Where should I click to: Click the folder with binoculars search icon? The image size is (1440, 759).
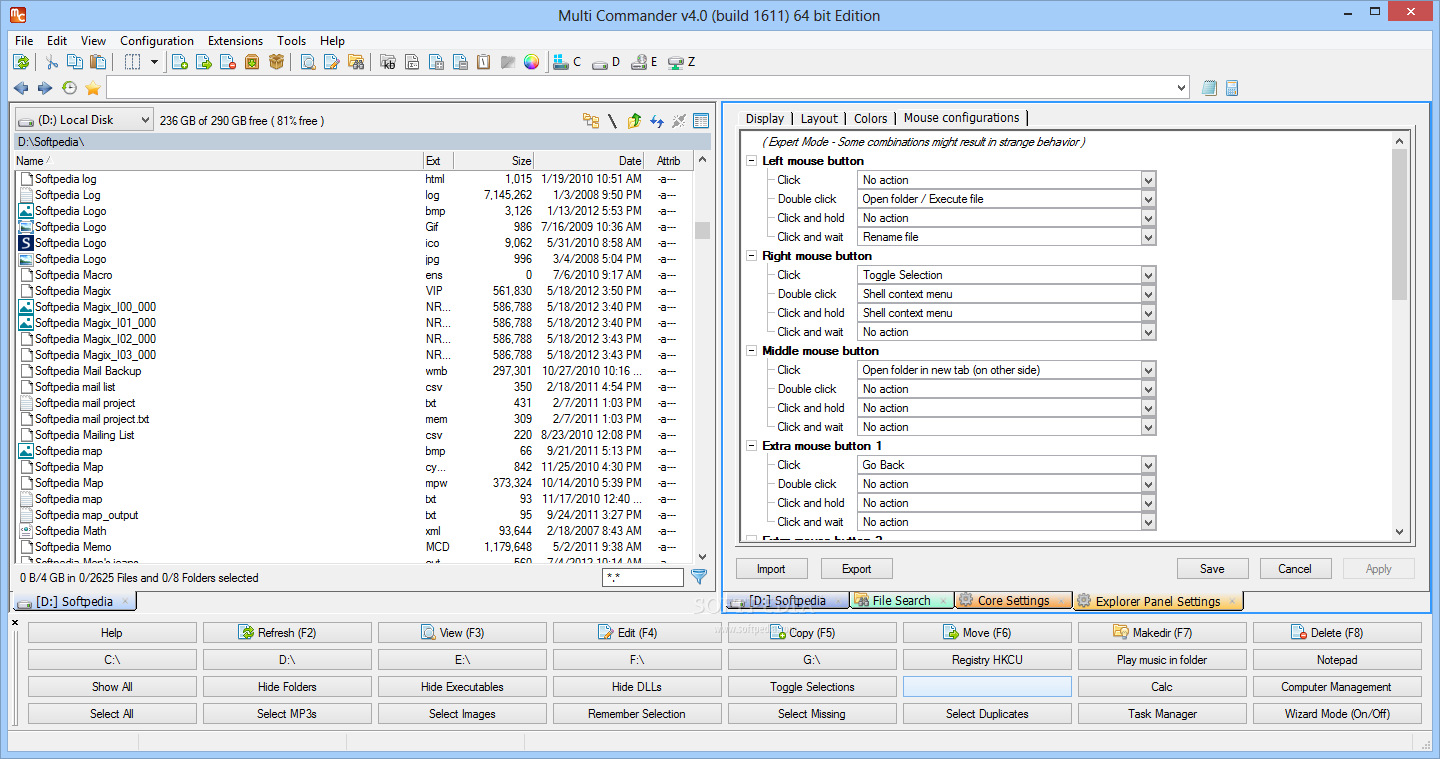coord(356,62)
